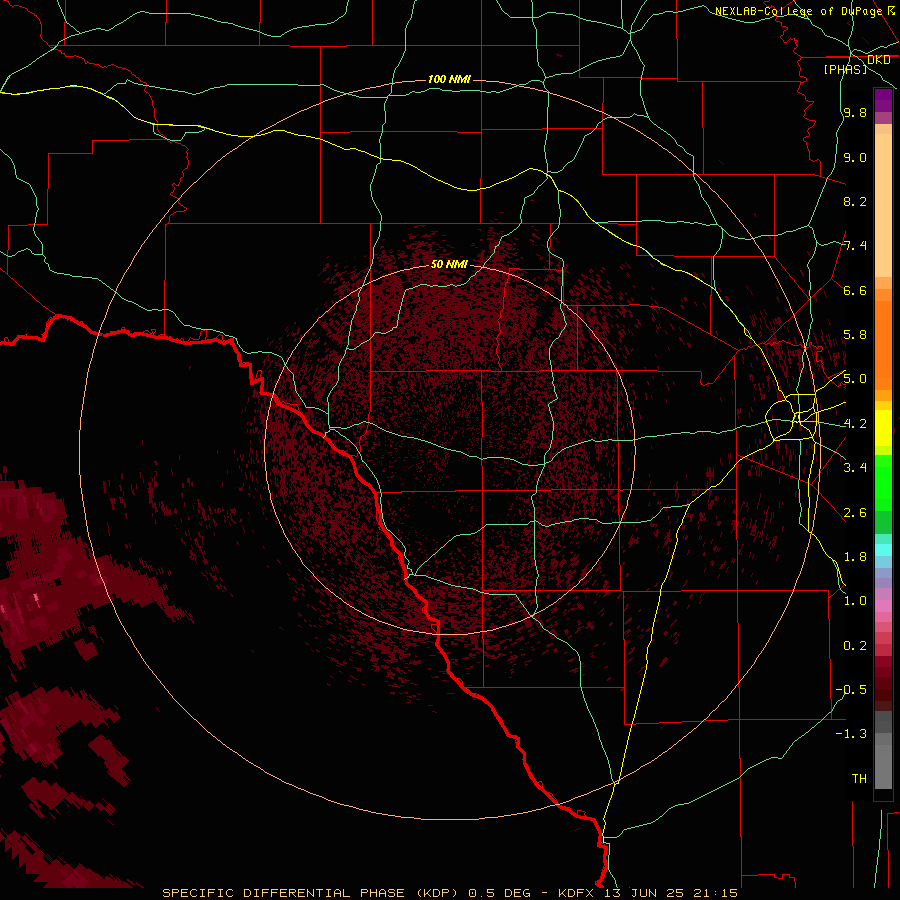The image size is (900, 900).
Task: Click the 9.0 value on the color scale
Action: click(855, 157)
